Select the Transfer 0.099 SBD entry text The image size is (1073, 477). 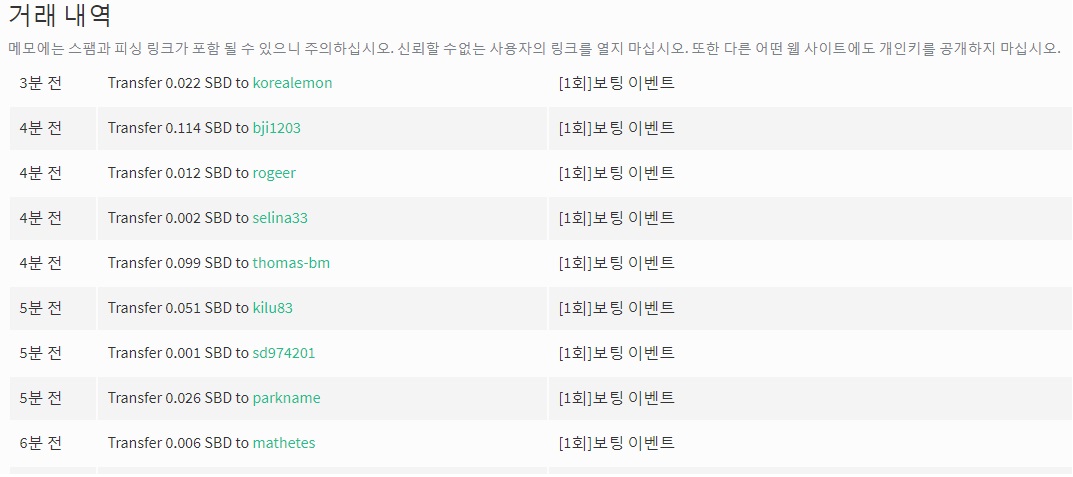[x=170, y=263]
